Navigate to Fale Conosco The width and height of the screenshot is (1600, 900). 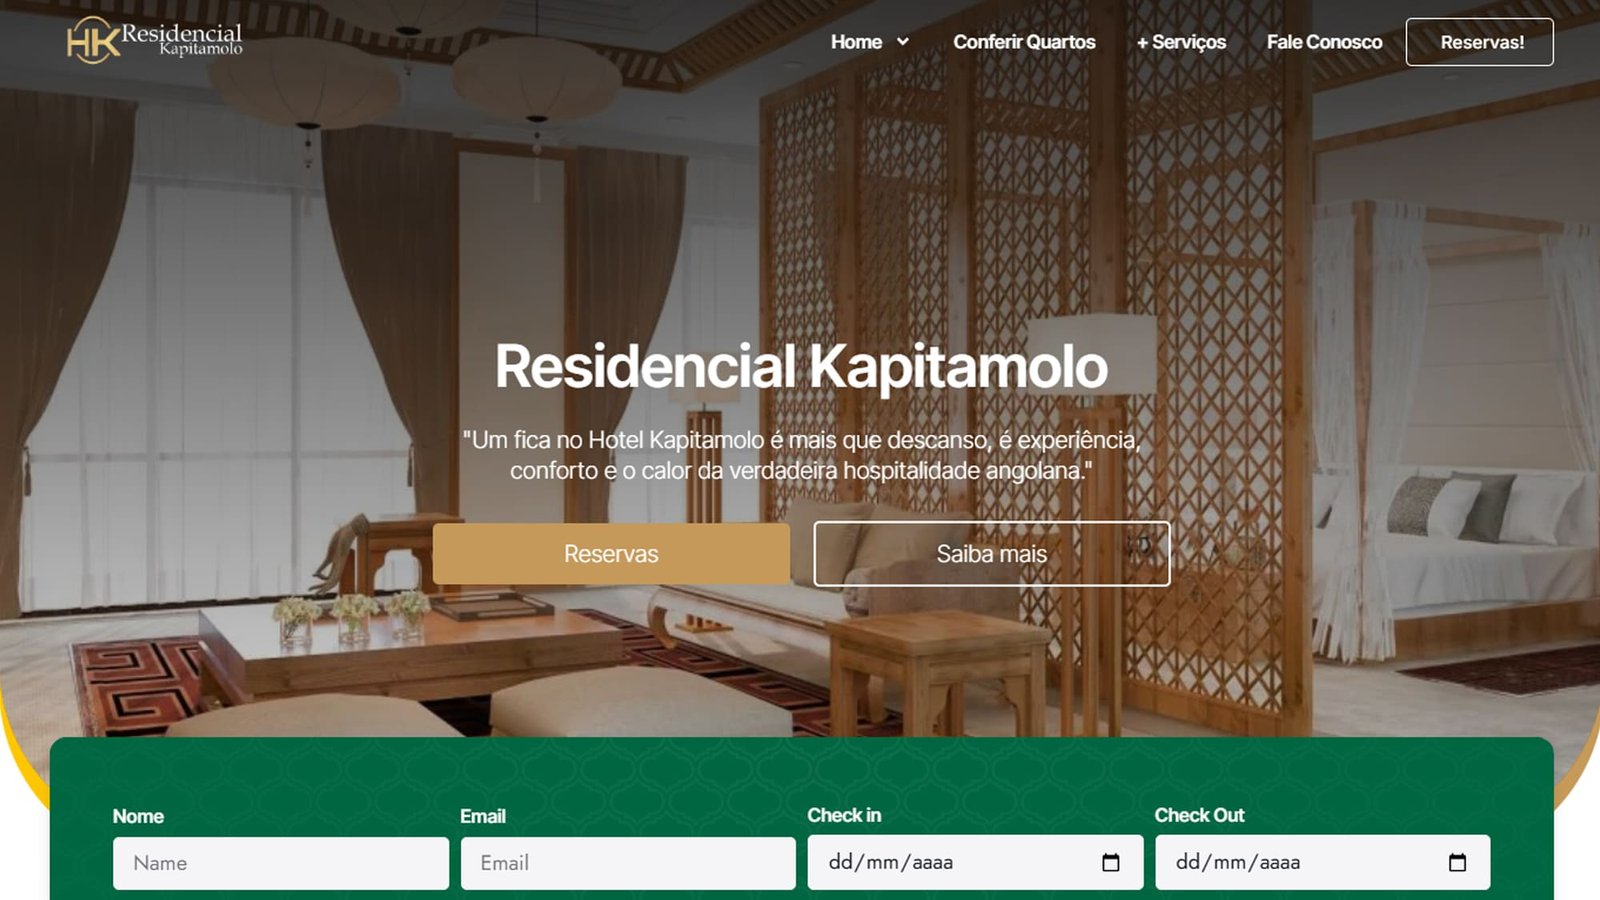(1324, 42)
